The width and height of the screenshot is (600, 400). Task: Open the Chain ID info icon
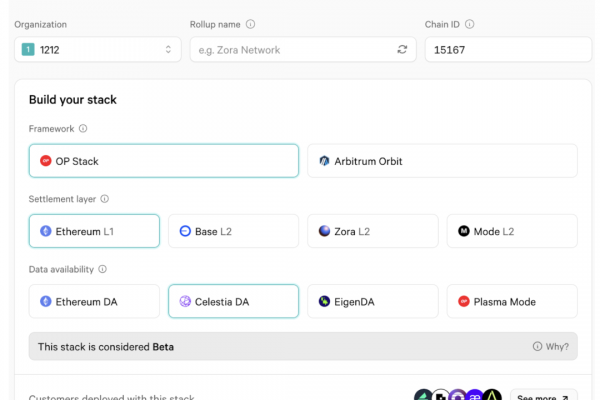[469, 24]
